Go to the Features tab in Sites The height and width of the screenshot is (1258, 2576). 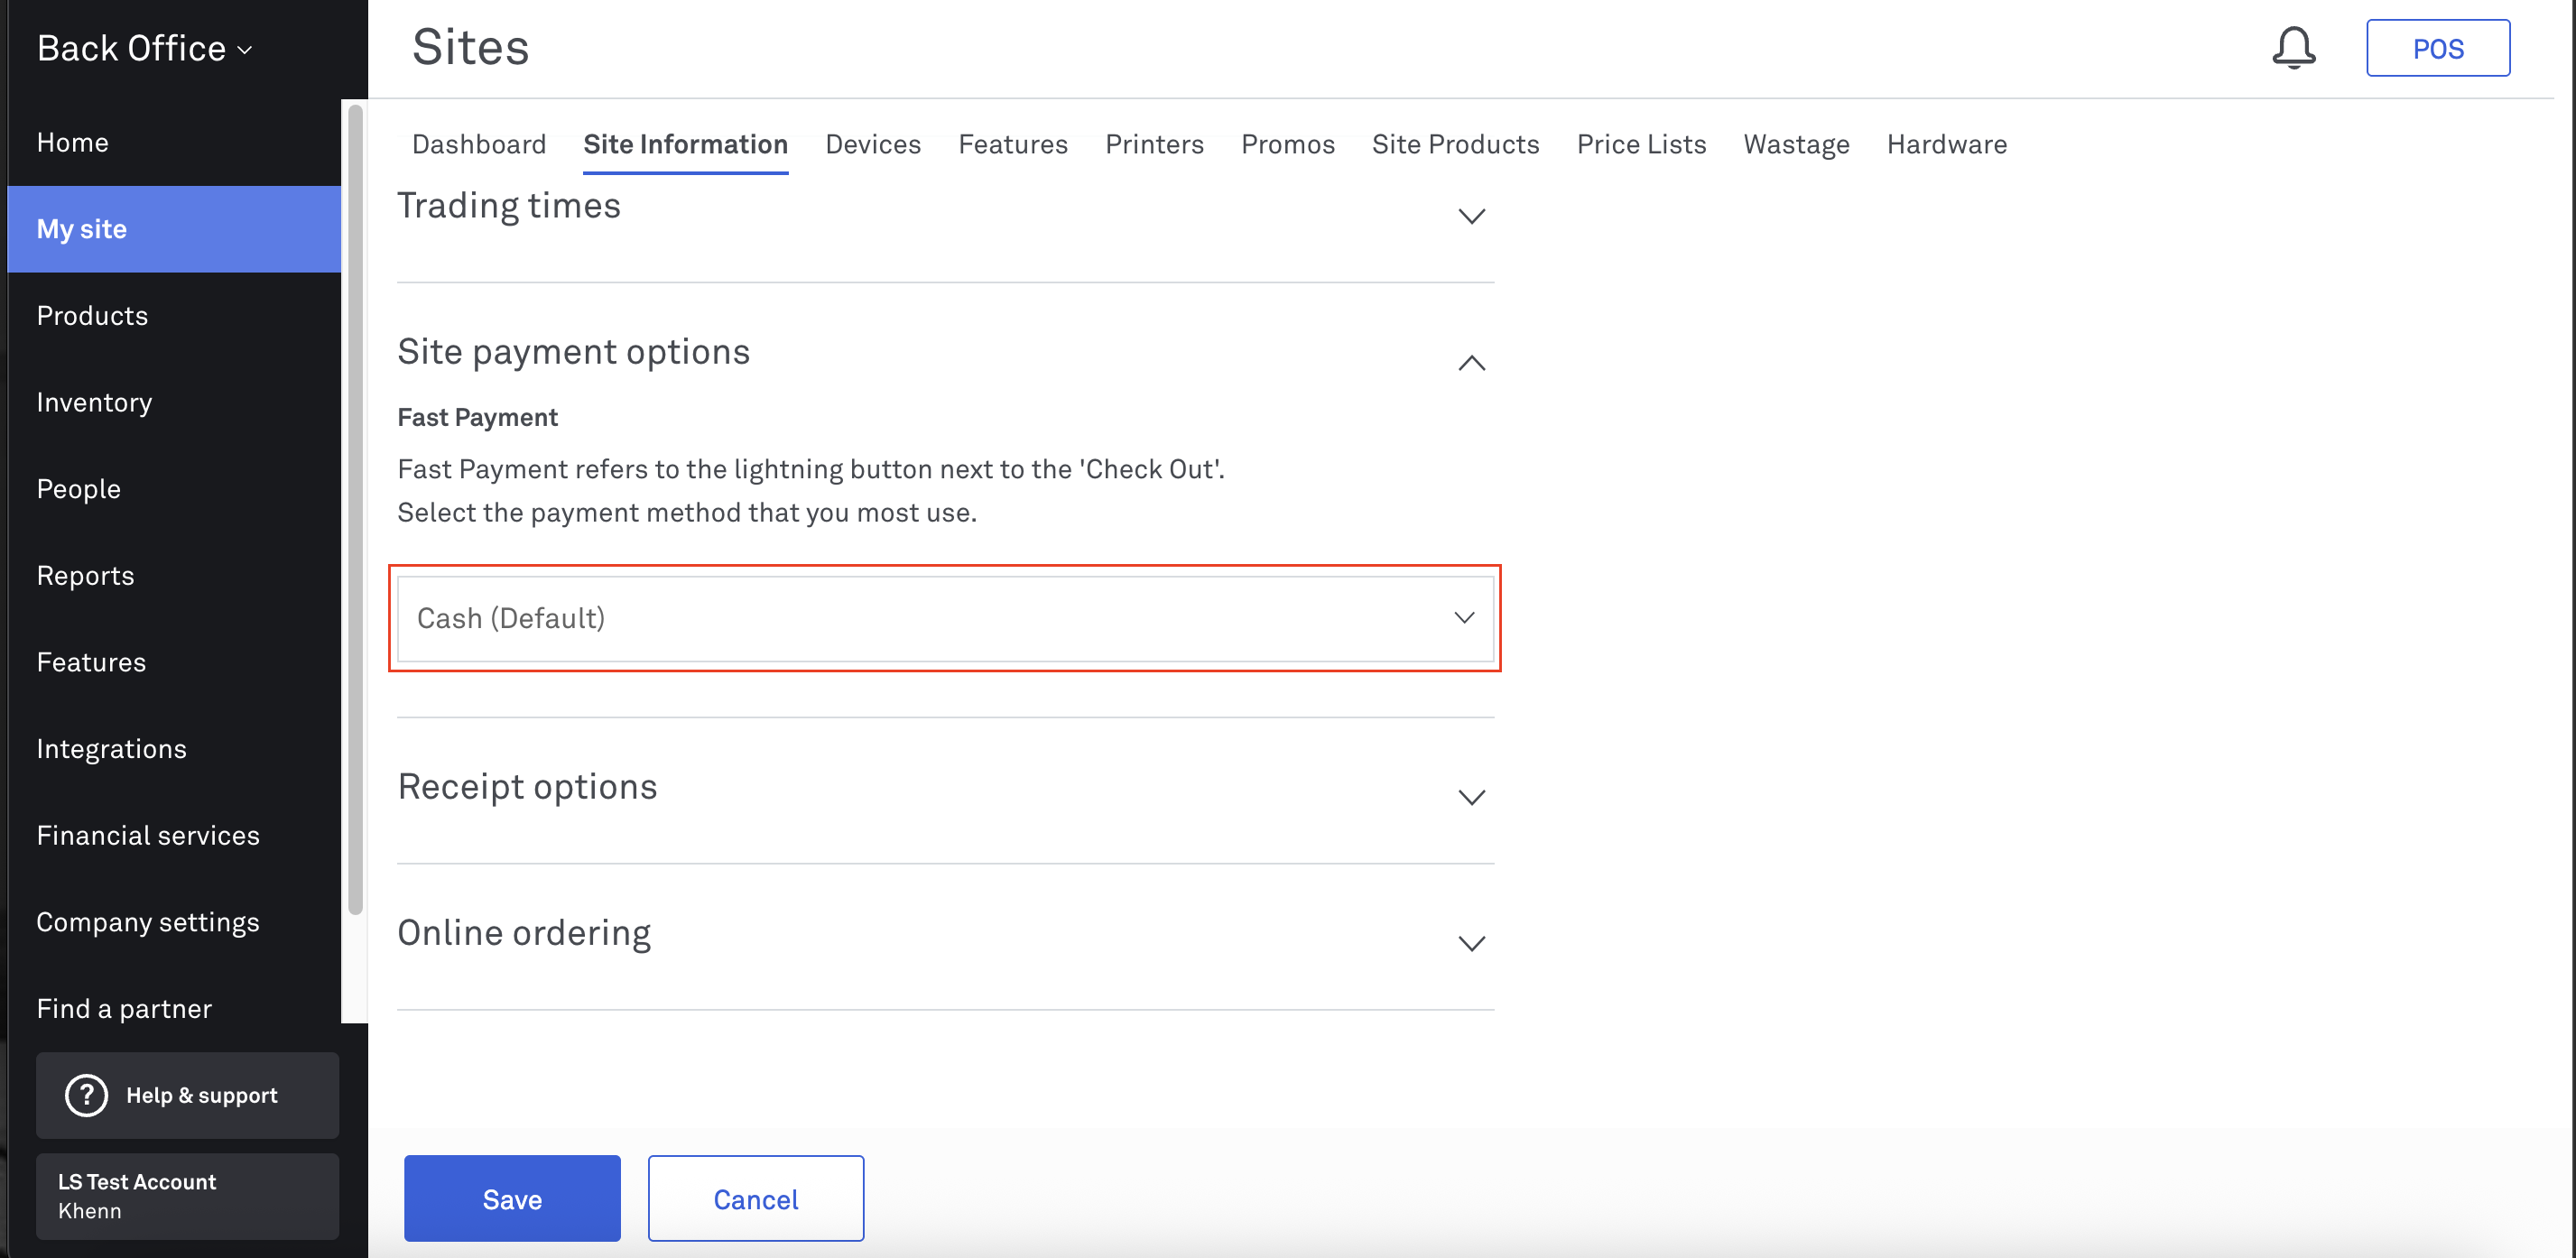pos(1012,144)
